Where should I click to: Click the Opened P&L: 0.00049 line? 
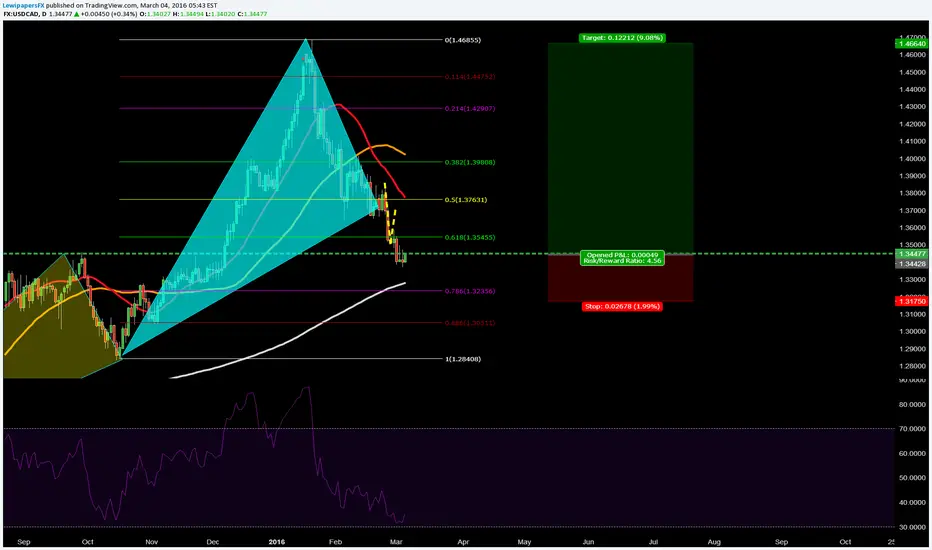622,254
